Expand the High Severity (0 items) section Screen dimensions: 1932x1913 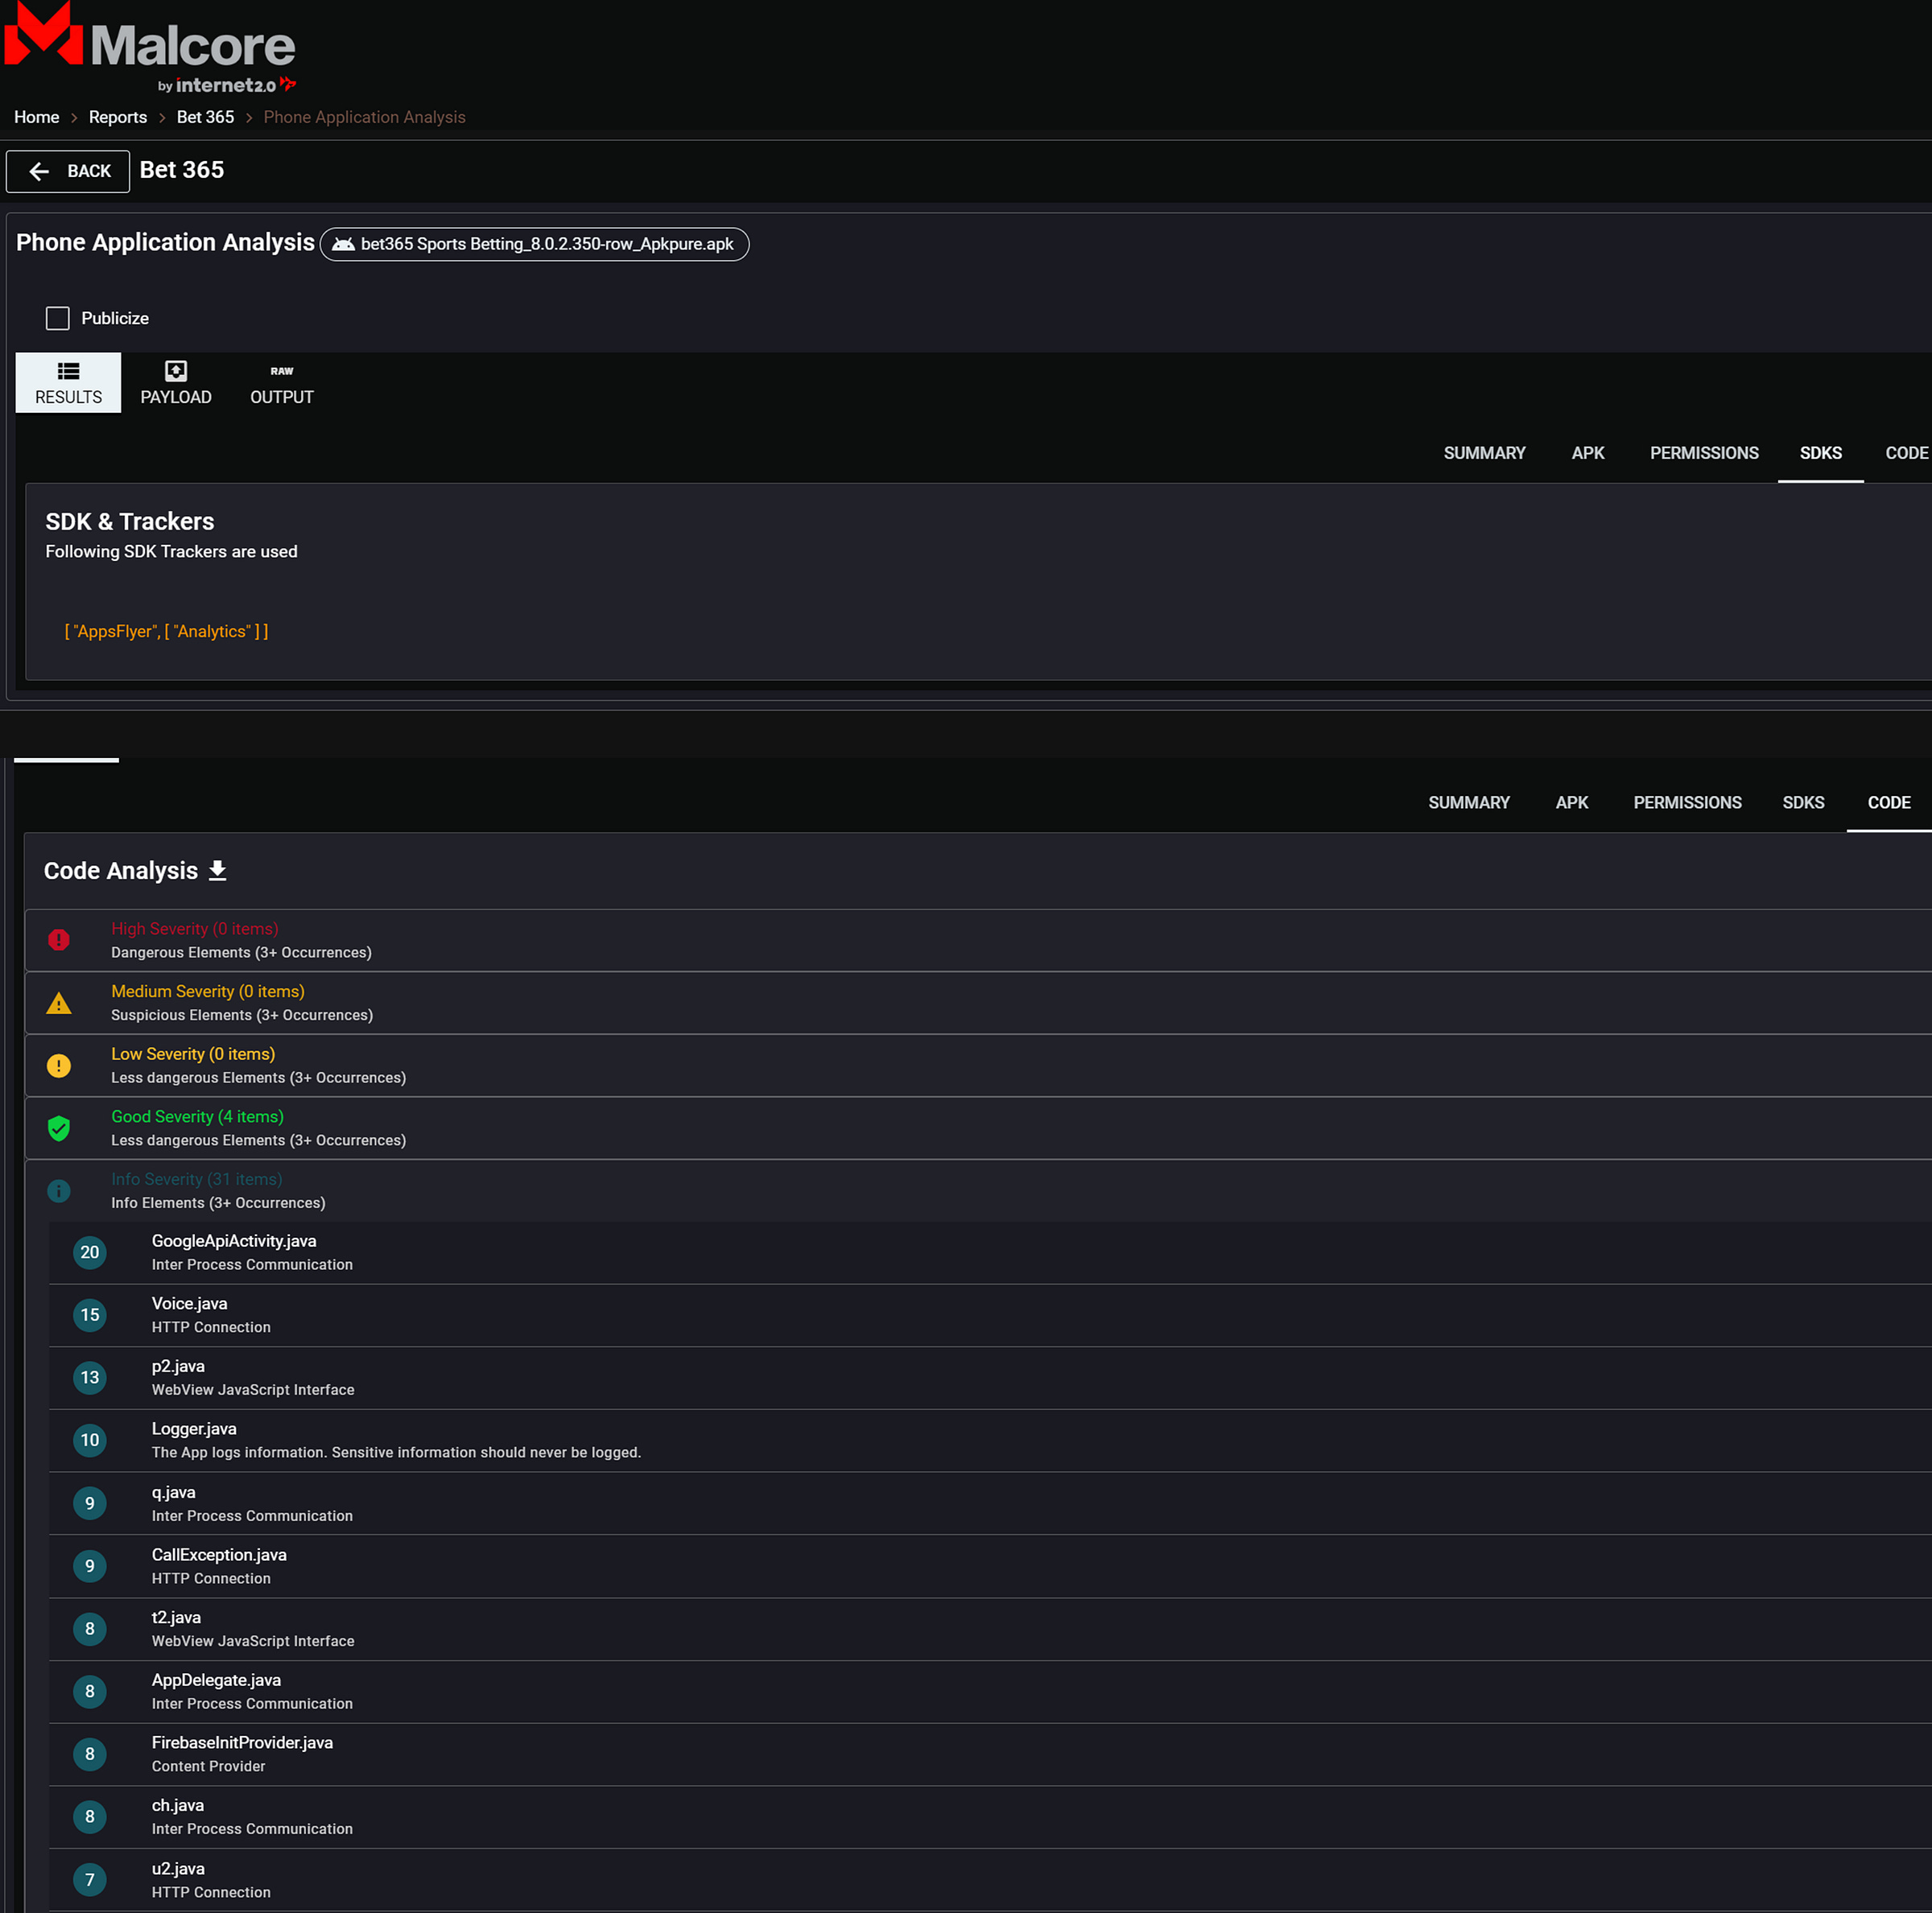pos(978,940)
